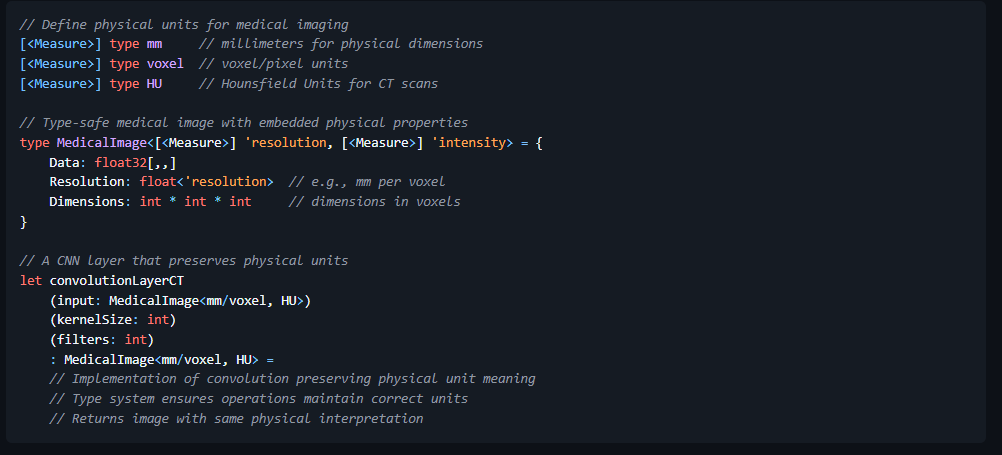The height and width of the screenshot is (455, 1002).
Task: Click the return type MedicalImage<mm/voxel, HU>
Action: pos(162,360)
